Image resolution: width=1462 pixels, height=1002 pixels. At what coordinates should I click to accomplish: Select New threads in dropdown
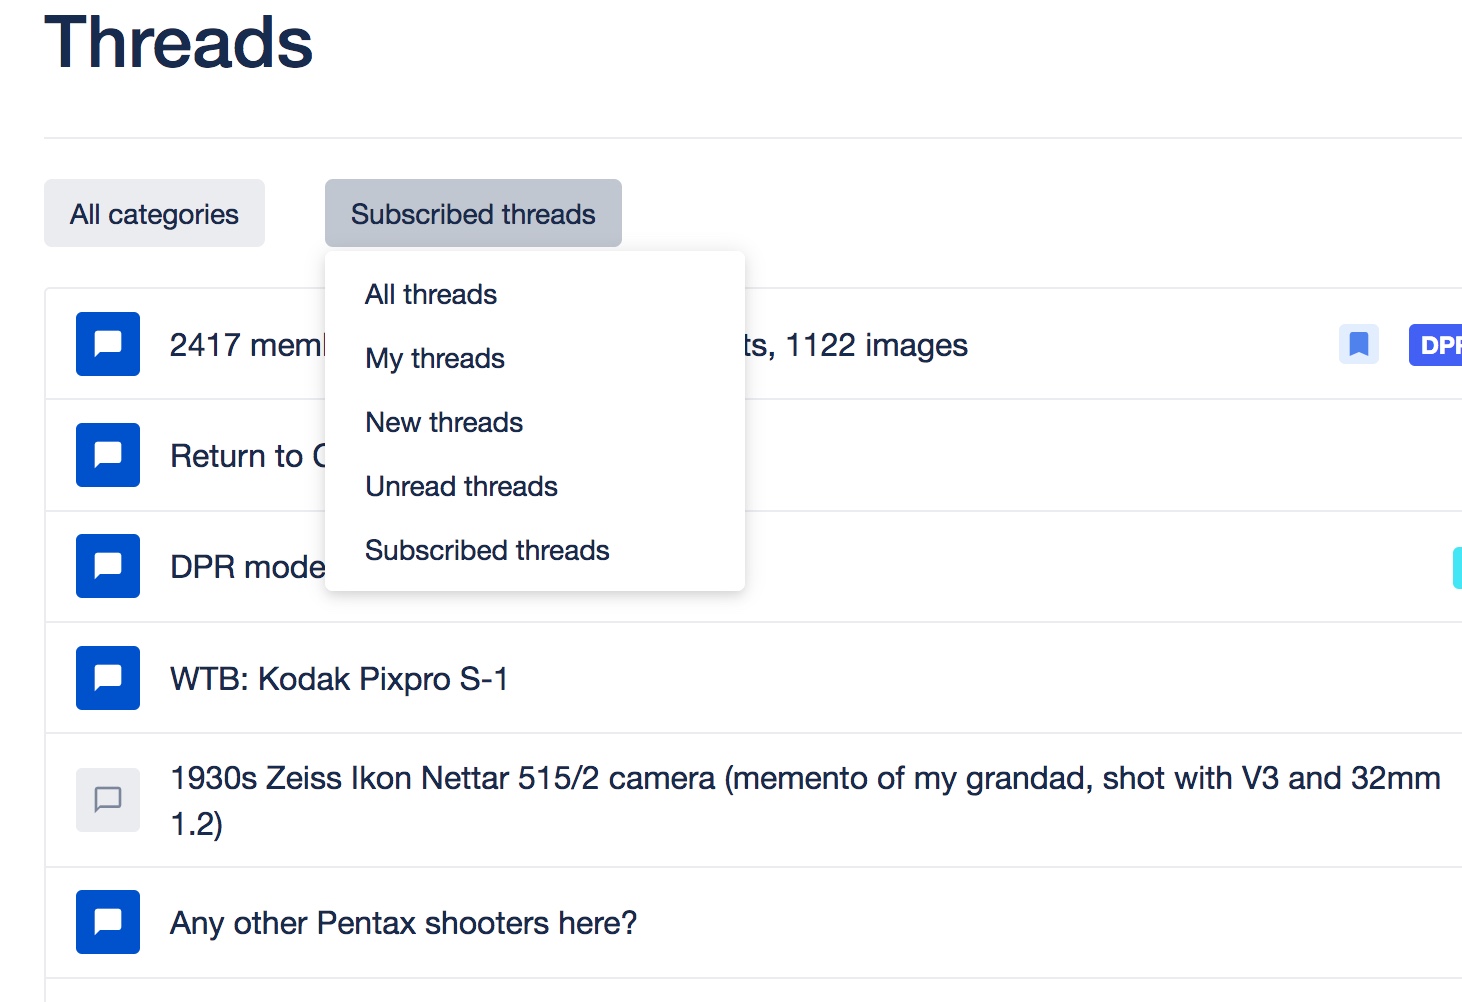coord(444,423)
